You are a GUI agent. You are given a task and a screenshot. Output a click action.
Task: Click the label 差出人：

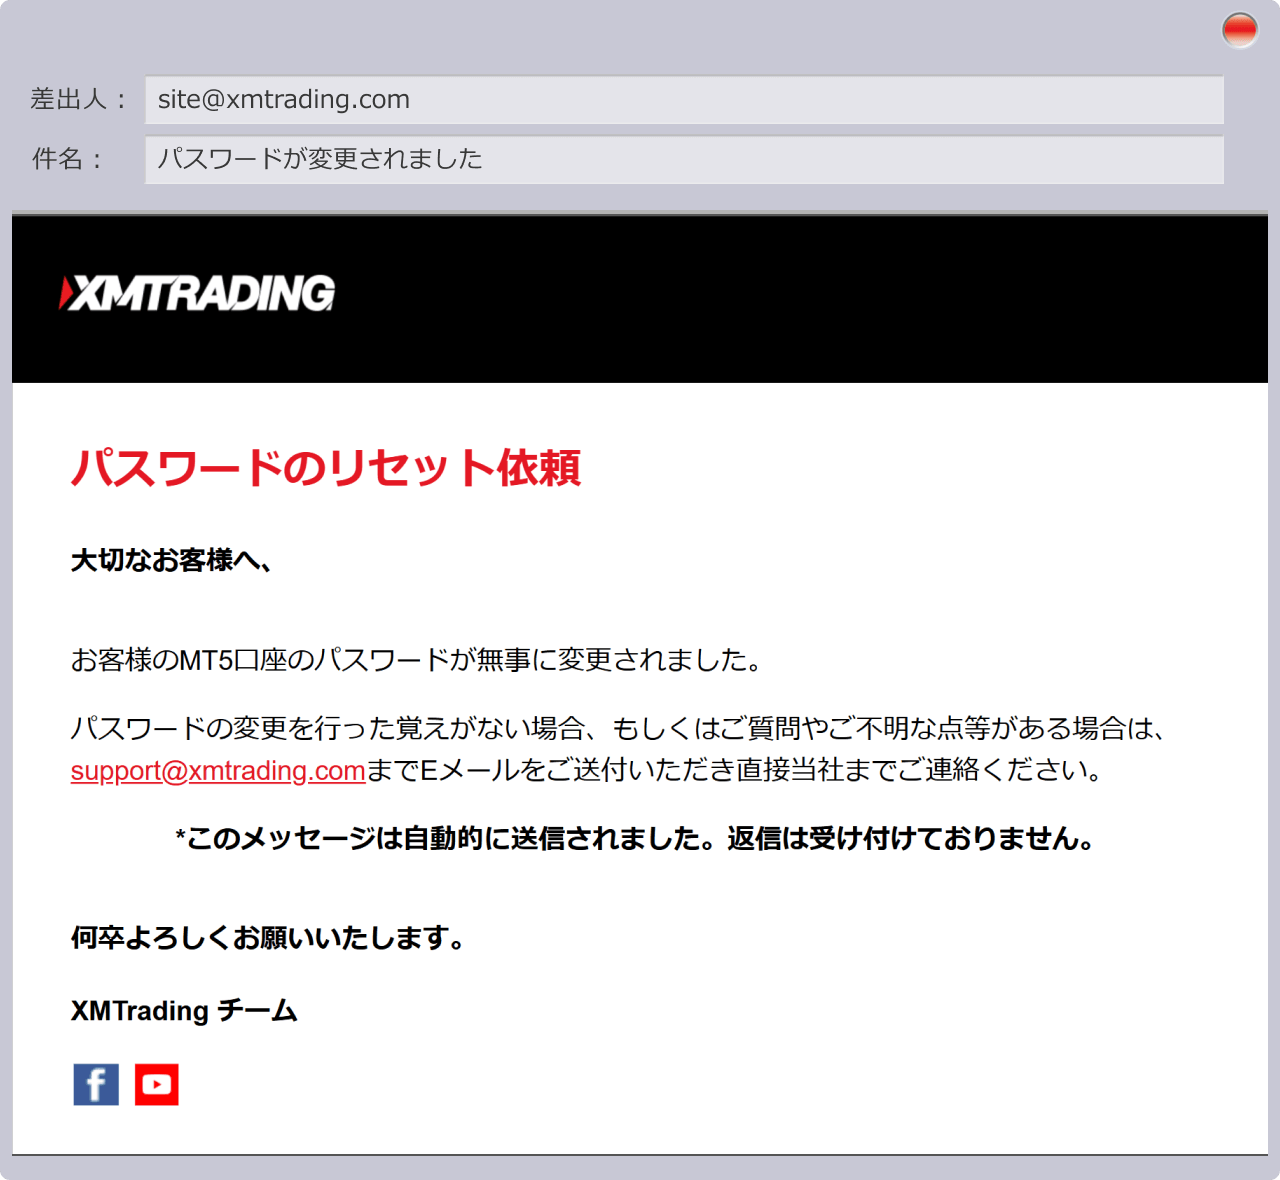(79, 99)
